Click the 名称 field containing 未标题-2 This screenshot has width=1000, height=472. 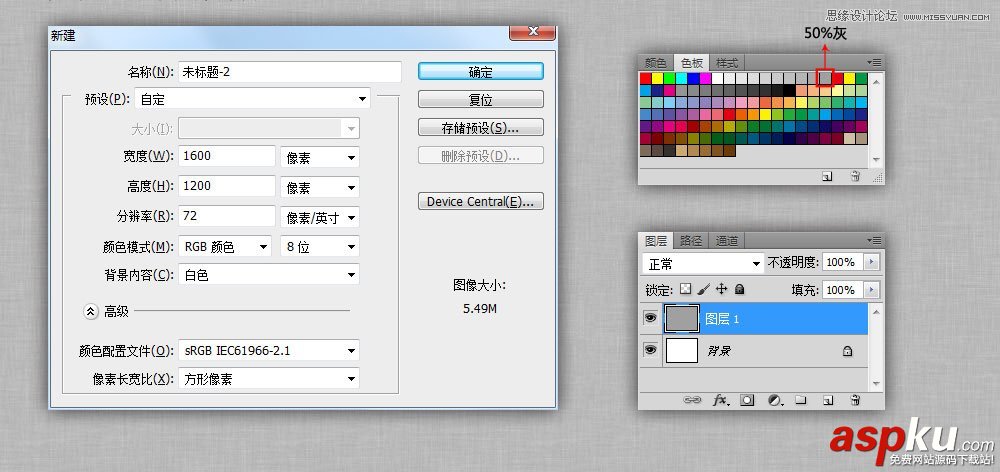click(x=290, y=72)
